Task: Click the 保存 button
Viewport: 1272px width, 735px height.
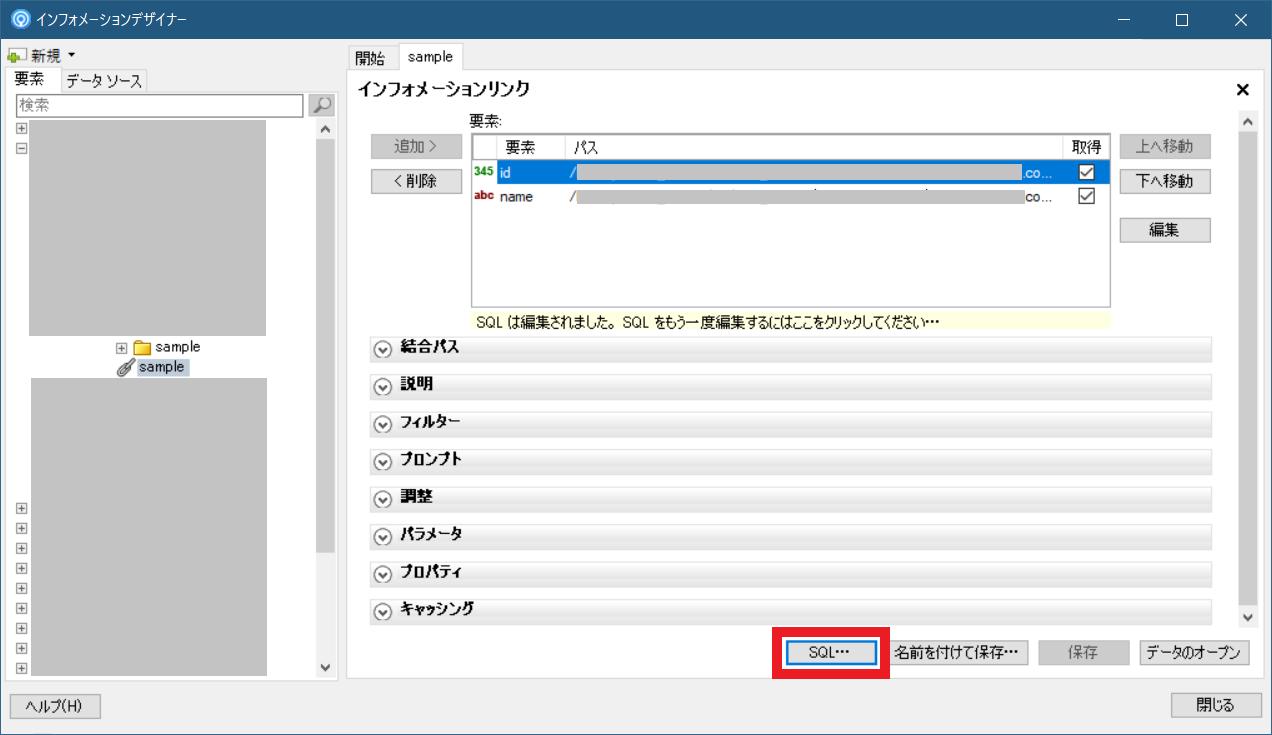Action: [1084, 652]
